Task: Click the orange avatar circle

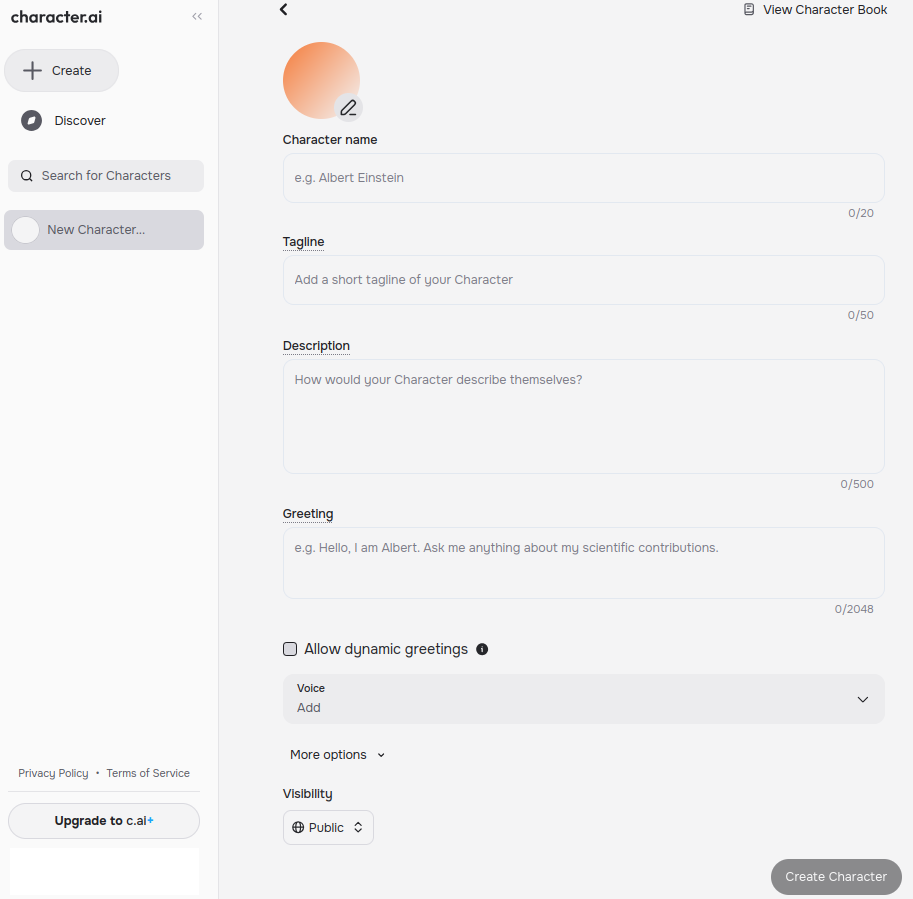Action: (317, 76)
